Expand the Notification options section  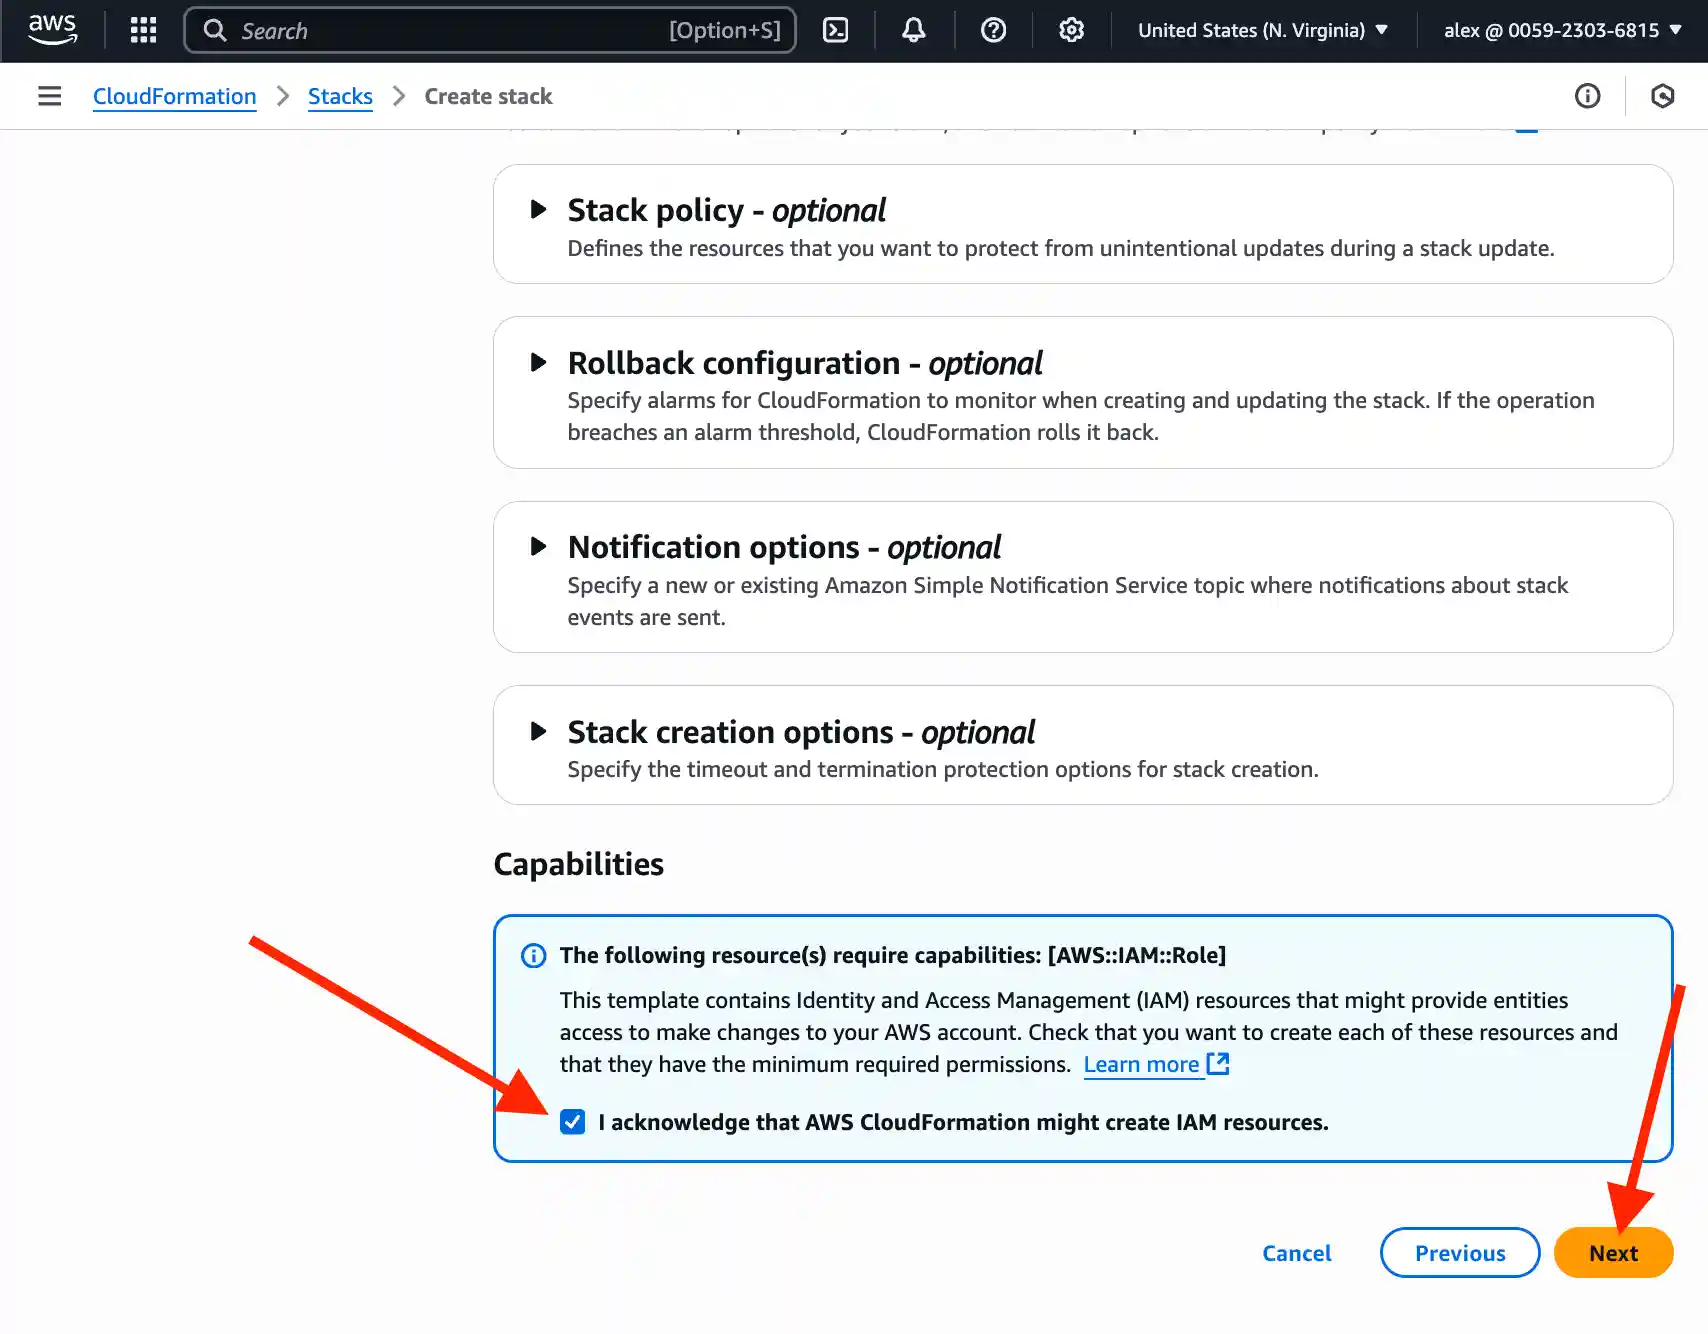pyautogui.click(x=539, y=547)
